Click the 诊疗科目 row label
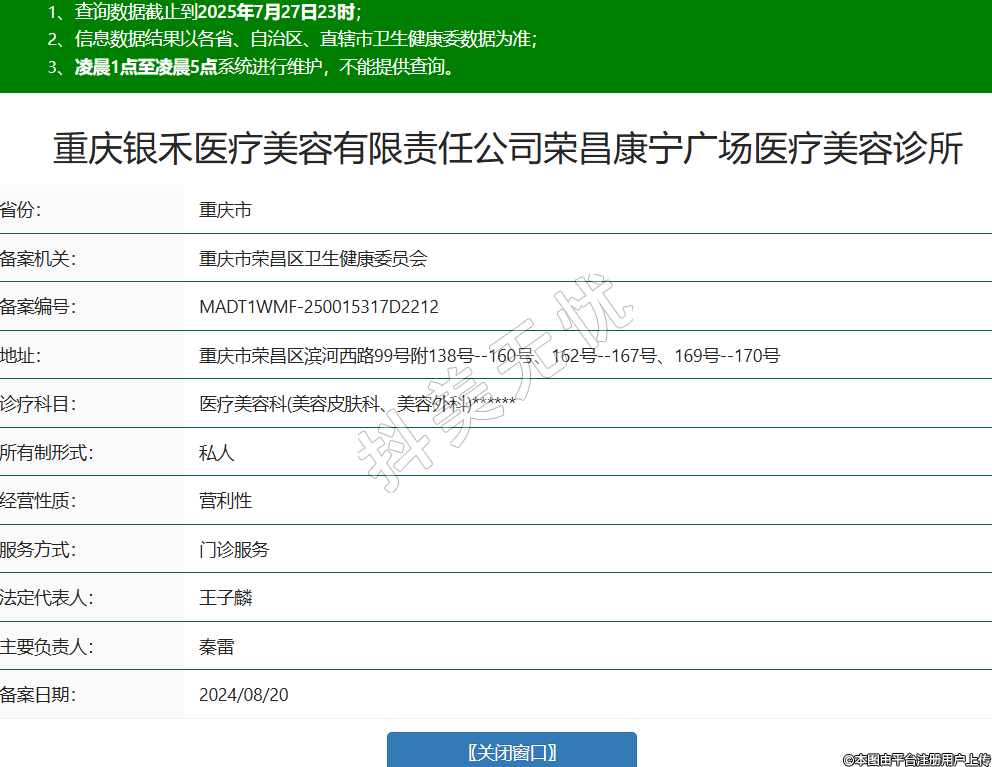 pyautogui.click(x=38, y=404)
